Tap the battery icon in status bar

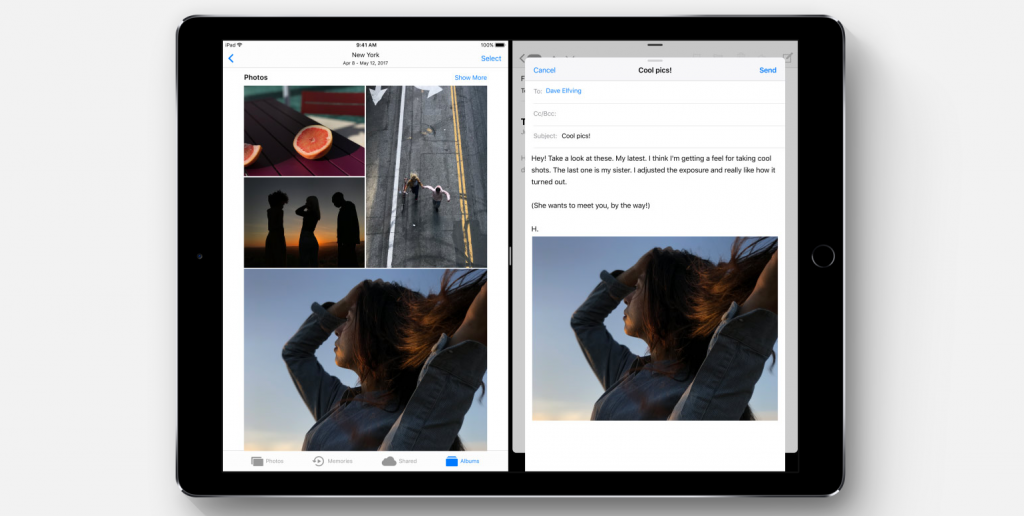501,45
